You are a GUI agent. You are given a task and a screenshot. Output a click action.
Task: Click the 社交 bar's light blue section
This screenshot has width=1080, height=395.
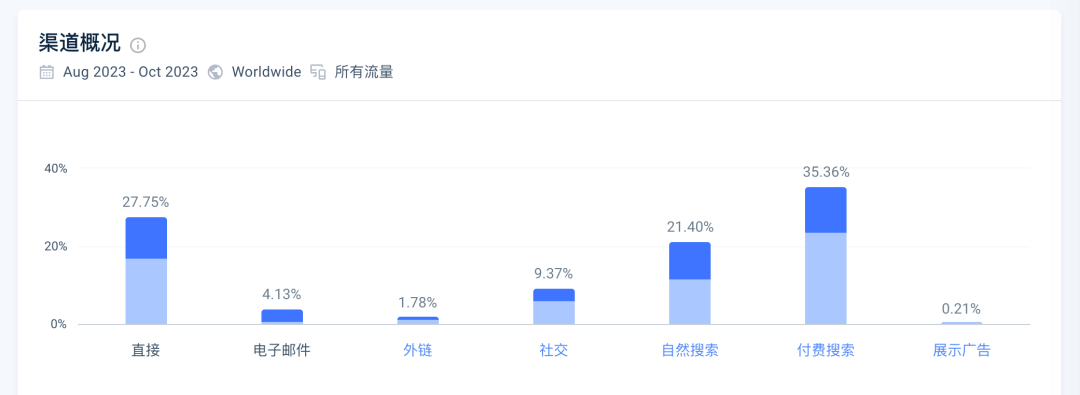pos(554,312)
